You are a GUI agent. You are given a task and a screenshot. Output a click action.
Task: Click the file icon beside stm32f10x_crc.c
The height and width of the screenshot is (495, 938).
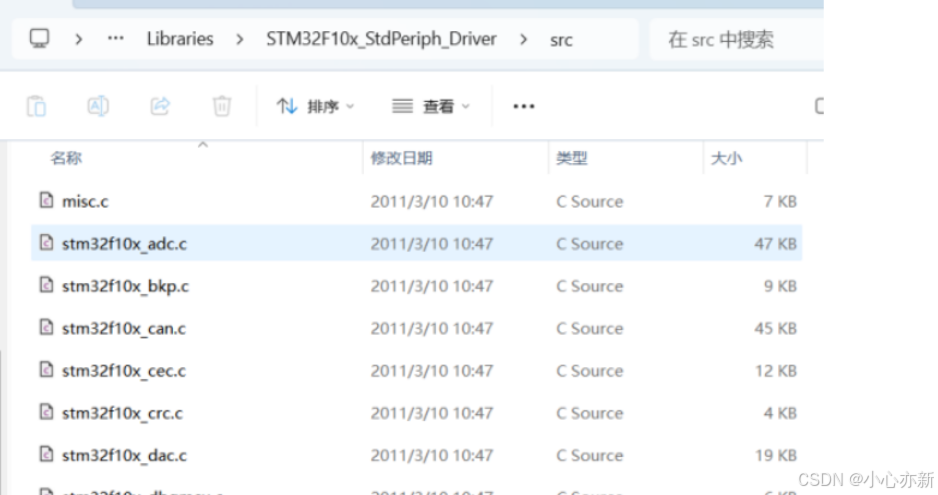point(46,412)
